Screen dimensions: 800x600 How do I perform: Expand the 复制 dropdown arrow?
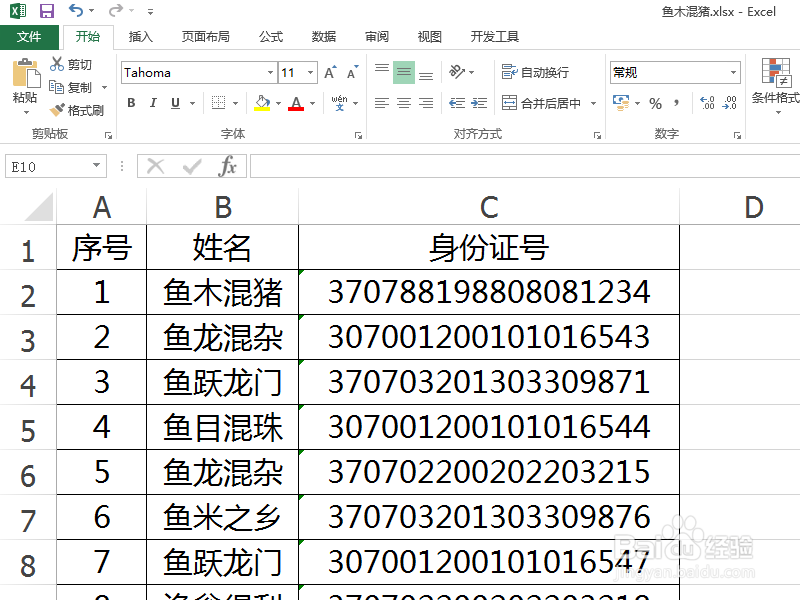105,88
